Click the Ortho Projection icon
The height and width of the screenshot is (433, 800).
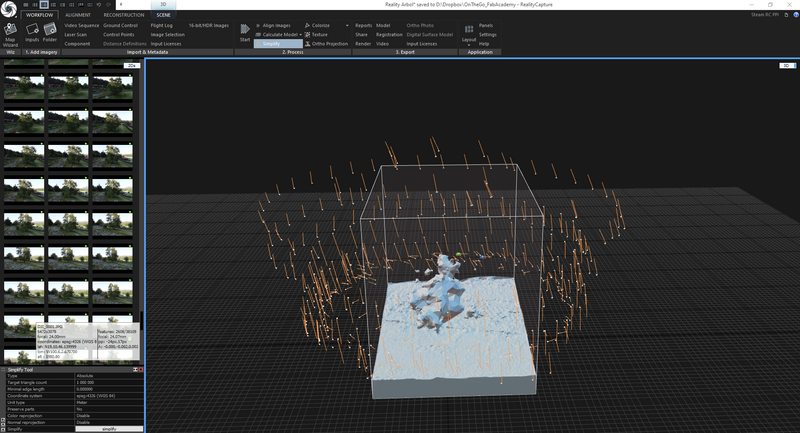tap(307, 44)
